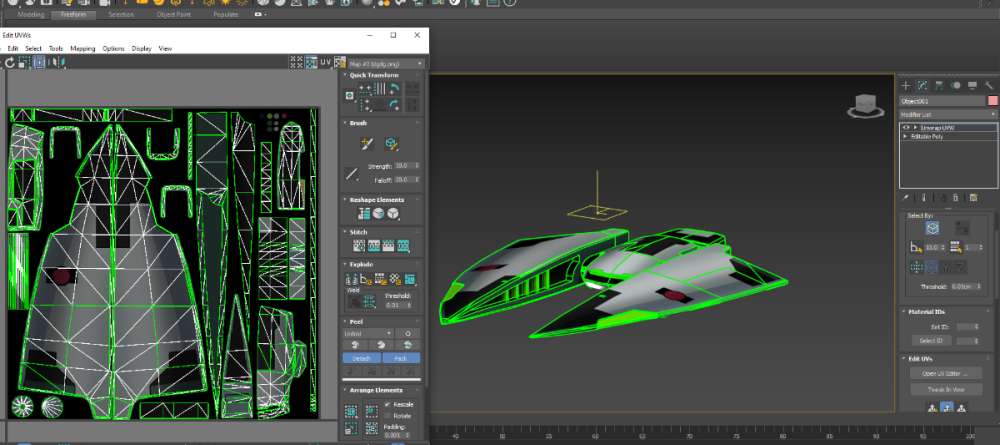Toggle visibility eye of Unwrap UVW modifier
Image resolution: width=1000 pixels, height=445 pixels.
point(906,128)
